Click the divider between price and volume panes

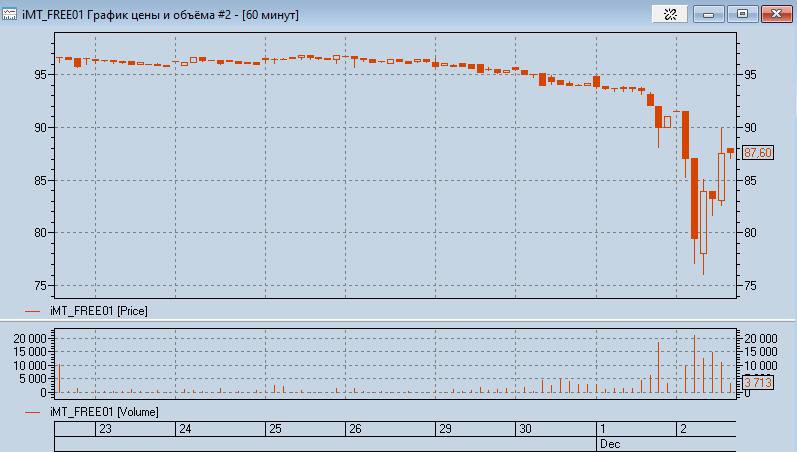(398, 320)
